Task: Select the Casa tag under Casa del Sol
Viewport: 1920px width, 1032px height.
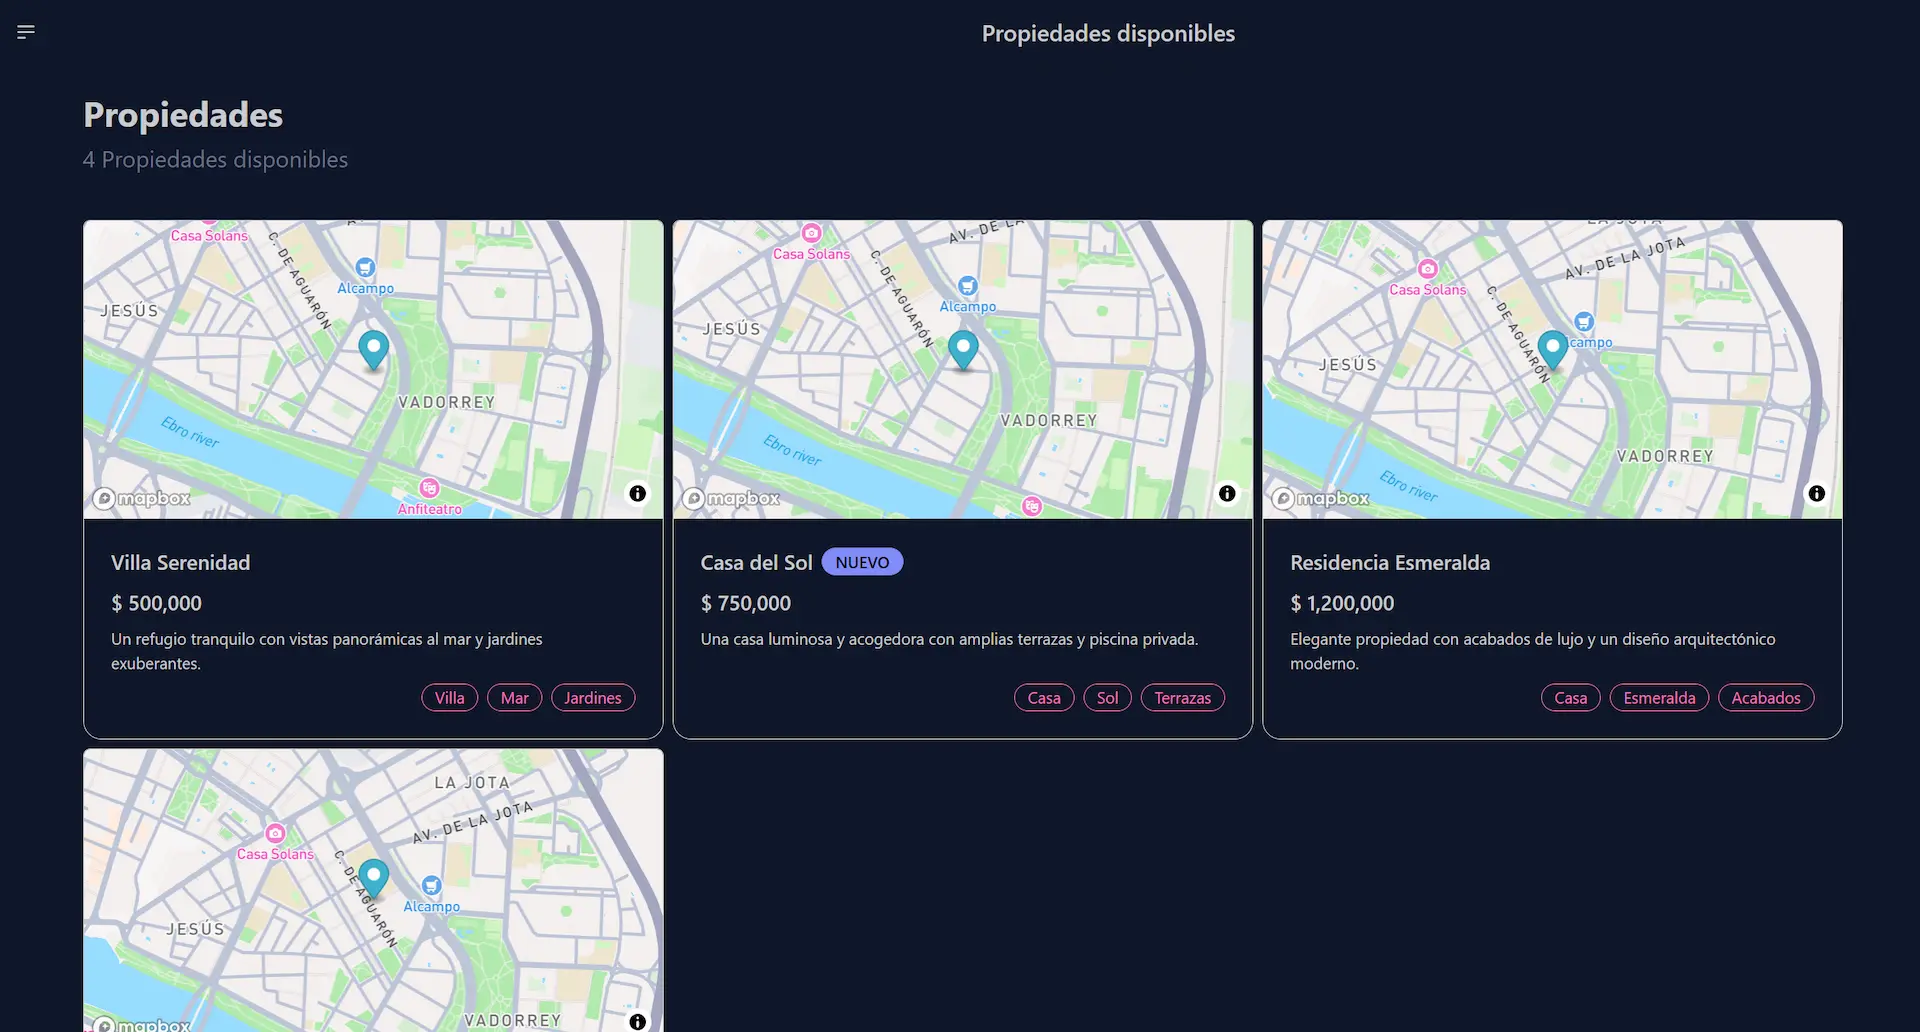Action: (x=1044, y=698)
